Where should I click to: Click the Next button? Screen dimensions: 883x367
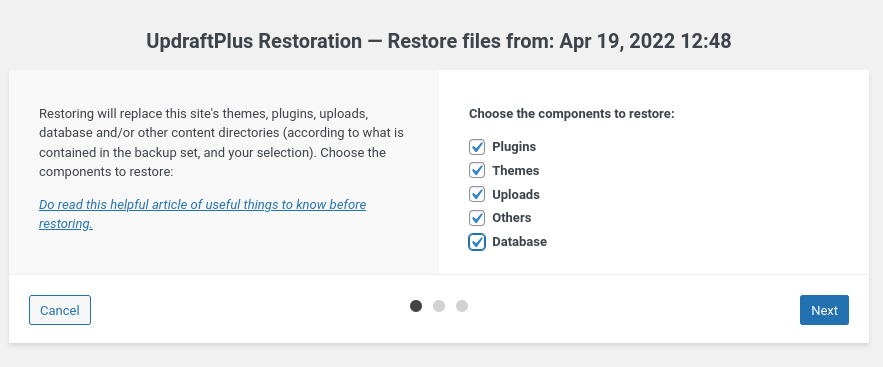click(x=824, y=310)
